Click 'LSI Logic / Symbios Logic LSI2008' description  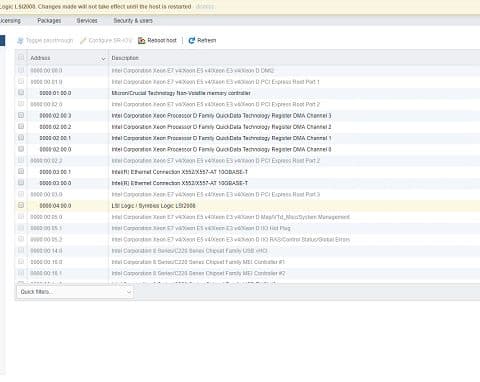(x=153, y=206)
